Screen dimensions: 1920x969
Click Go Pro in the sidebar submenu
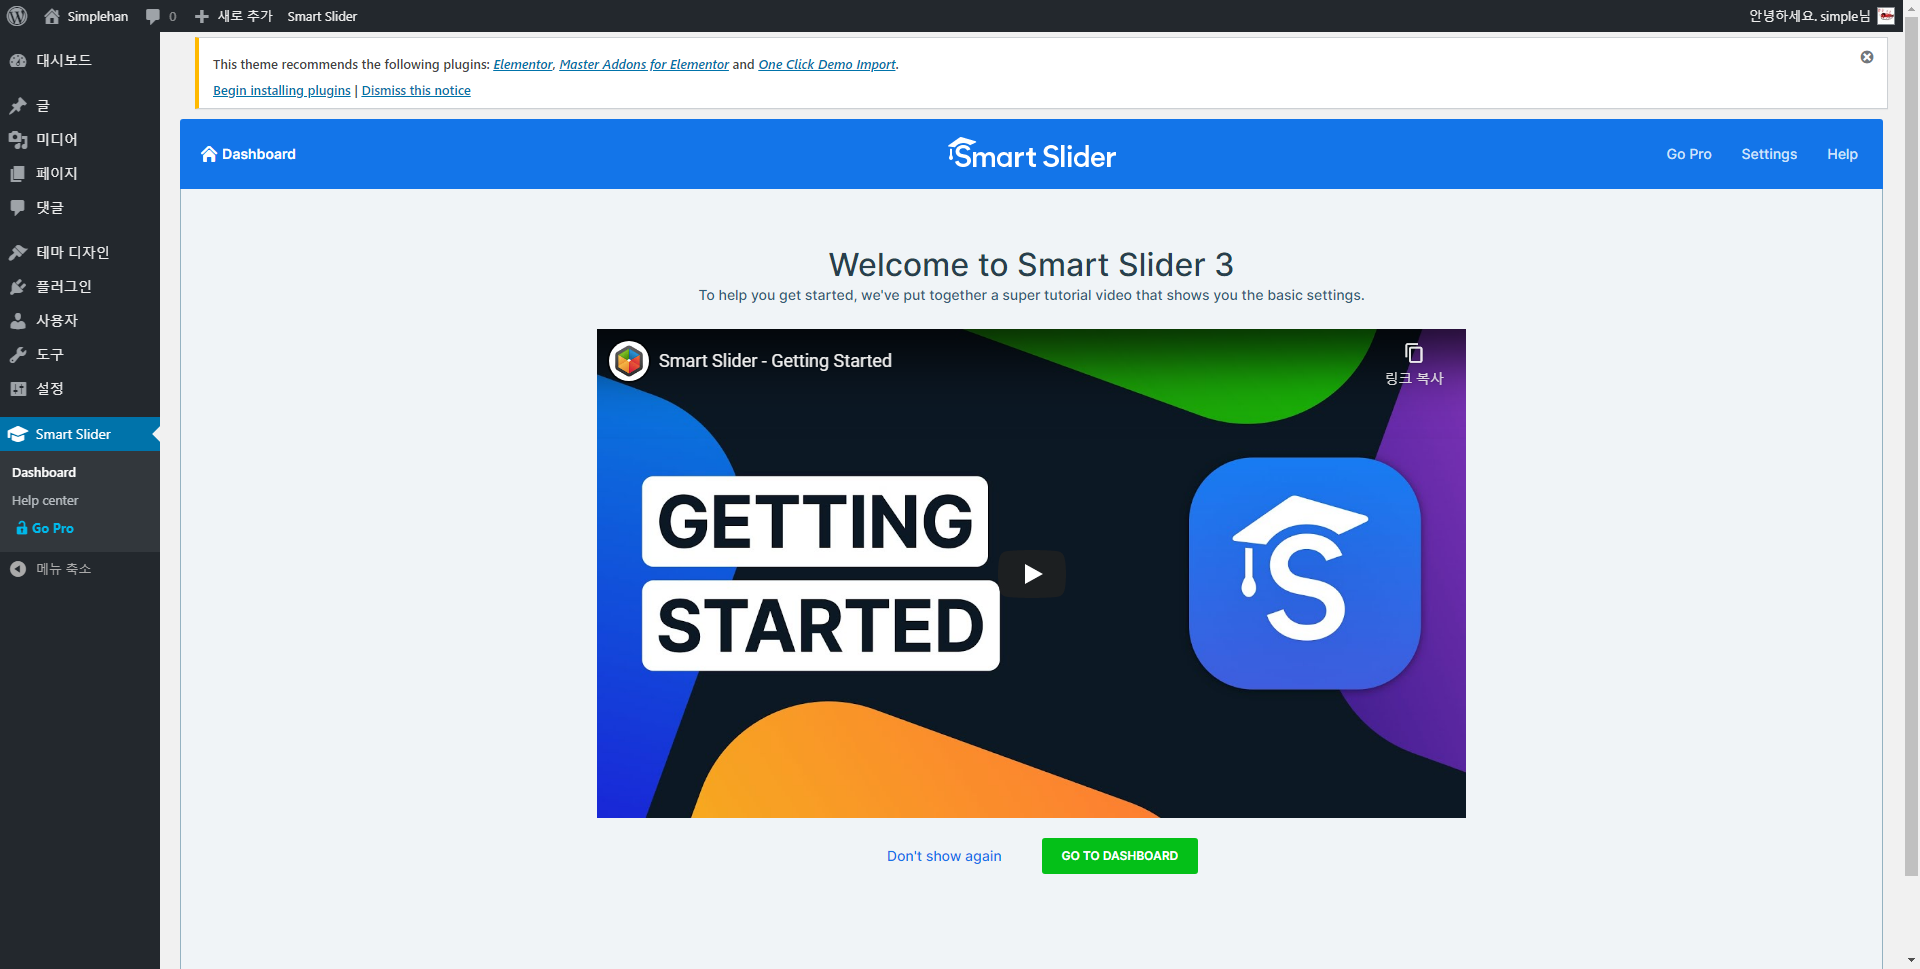pos(53,528)
